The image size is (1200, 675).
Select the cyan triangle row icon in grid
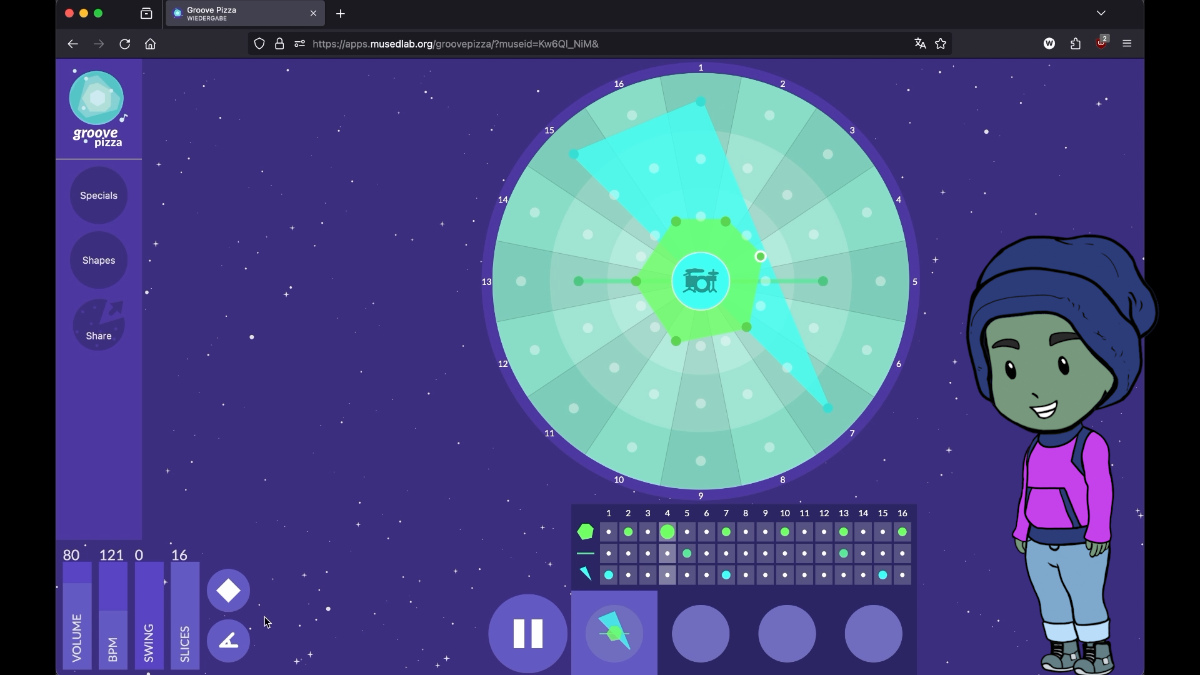pos(585,574)
